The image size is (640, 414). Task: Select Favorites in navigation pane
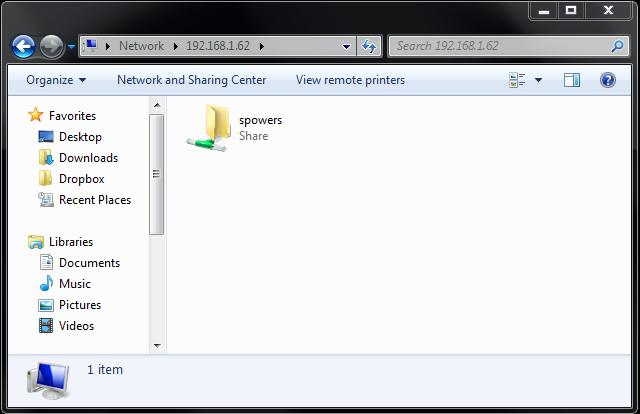tap(72, 116)
